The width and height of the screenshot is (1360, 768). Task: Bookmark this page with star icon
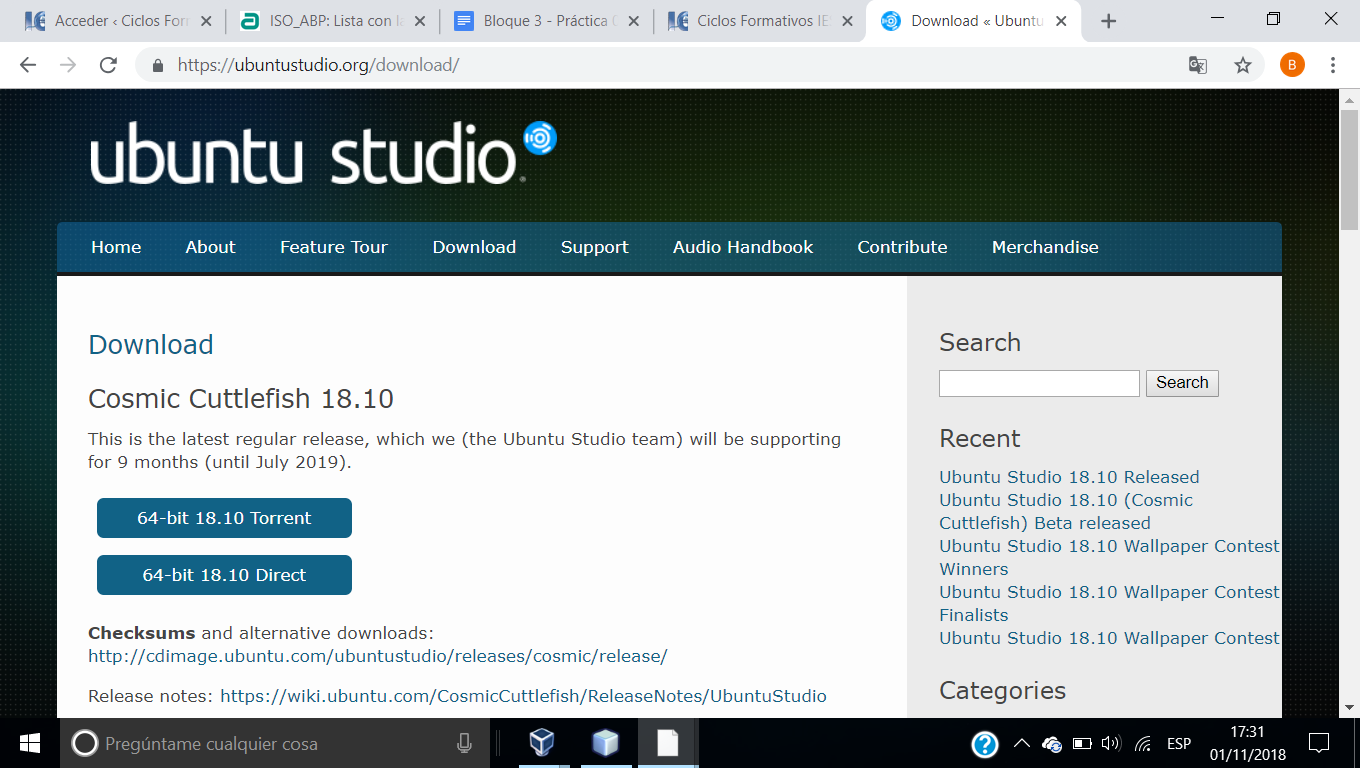[x=1242, y=65]
